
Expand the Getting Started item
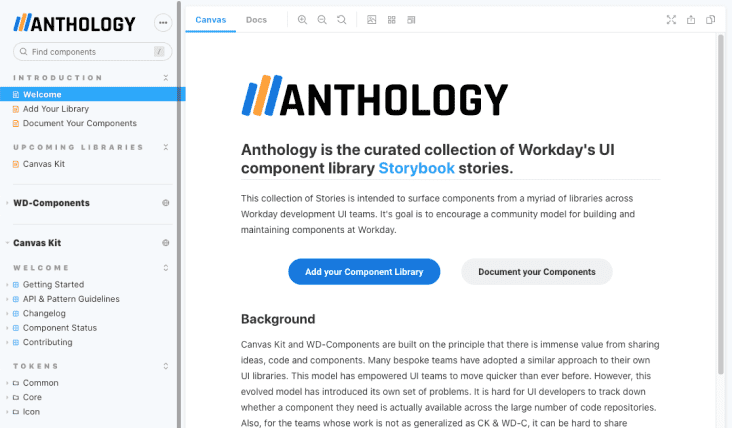[53, 284]
